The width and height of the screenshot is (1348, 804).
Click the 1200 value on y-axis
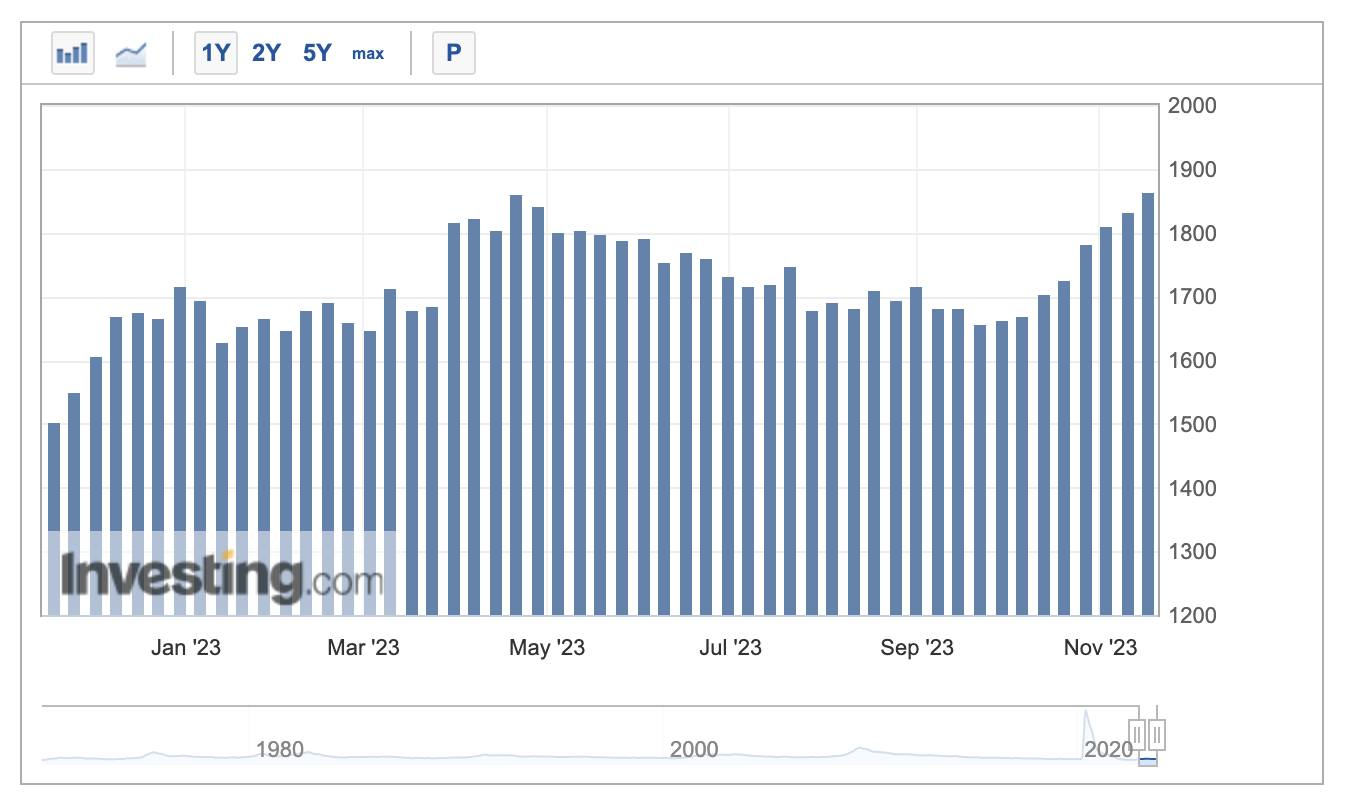(1192, 616)
